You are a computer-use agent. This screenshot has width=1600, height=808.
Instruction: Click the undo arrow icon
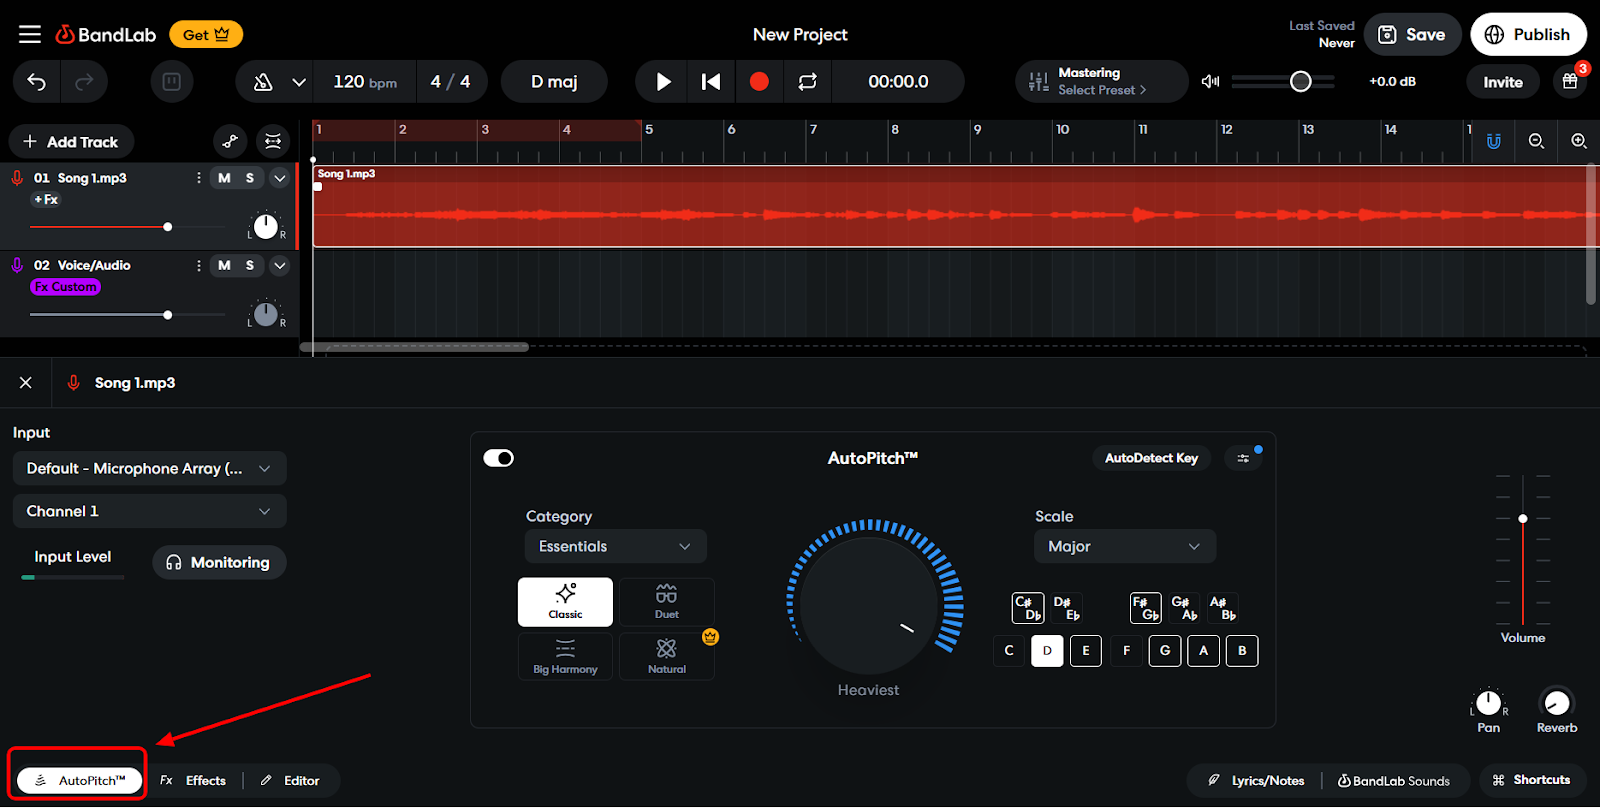(x=37, y=82)
